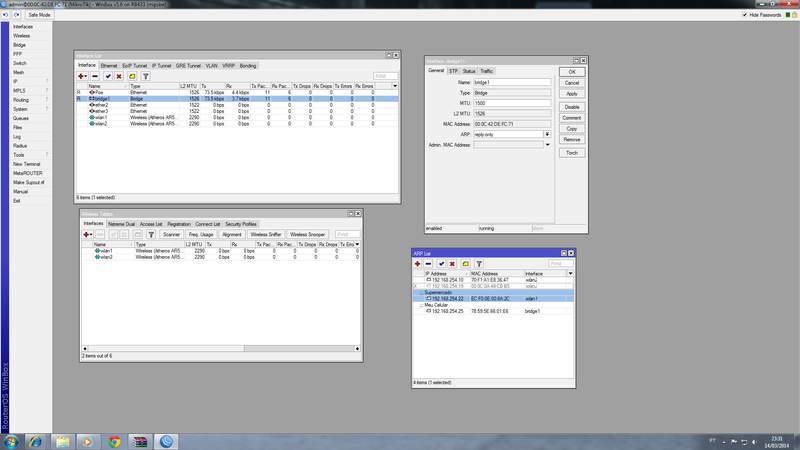
Task: Add a new wireless interface with the red plus
Action: (88, 234)
